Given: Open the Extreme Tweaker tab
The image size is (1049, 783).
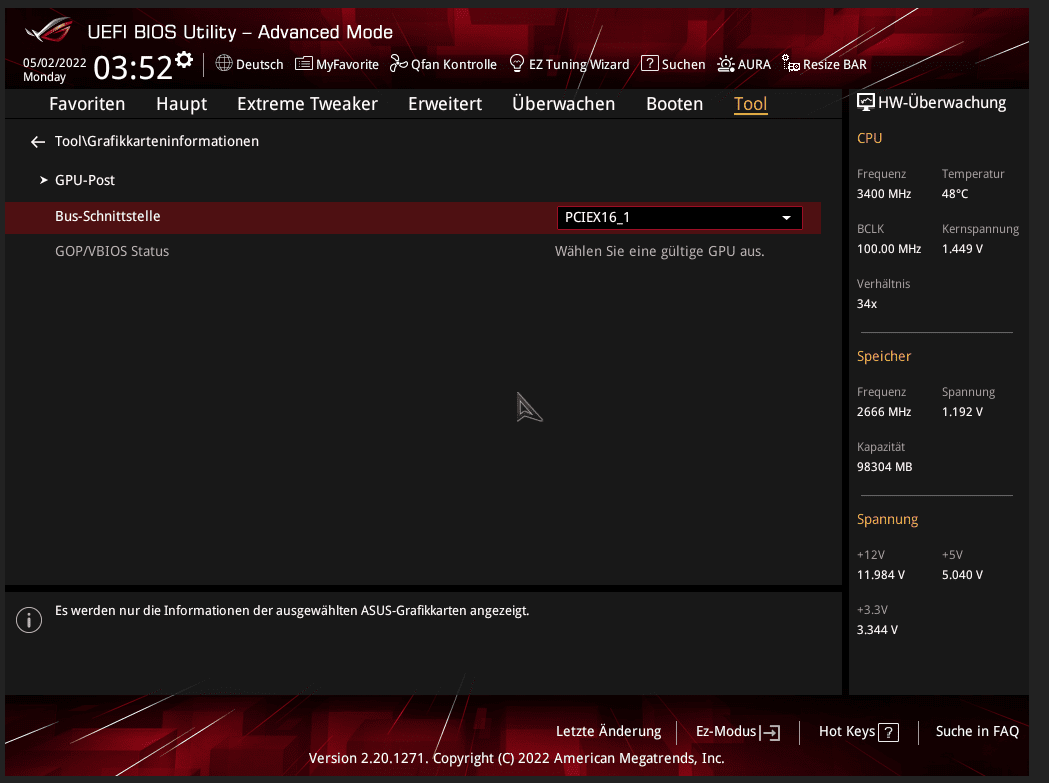Looking at the screenshot, I should [307, 104].
